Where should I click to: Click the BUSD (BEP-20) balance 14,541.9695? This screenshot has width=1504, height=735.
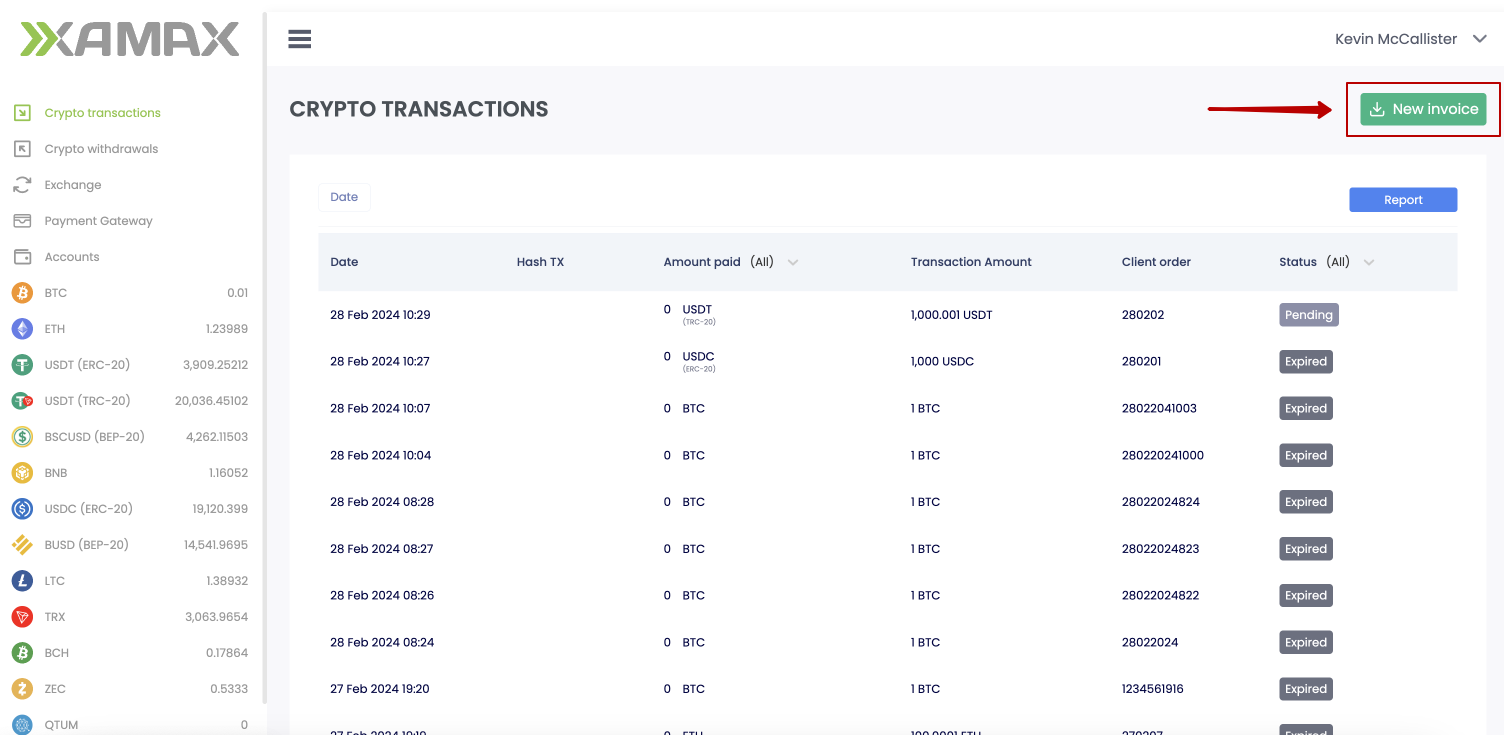click(x=216, y=545)
